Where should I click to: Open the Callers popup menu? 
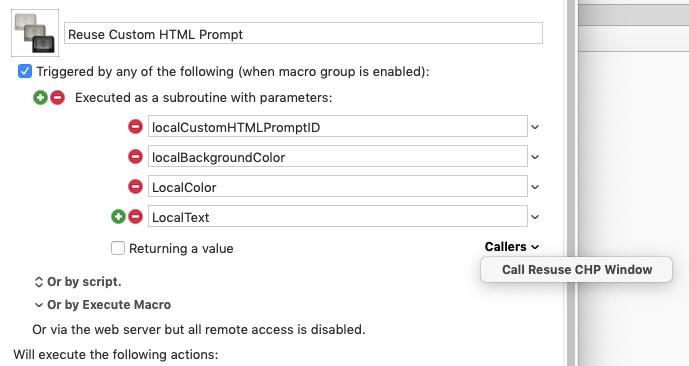click(x=512, y=247)
